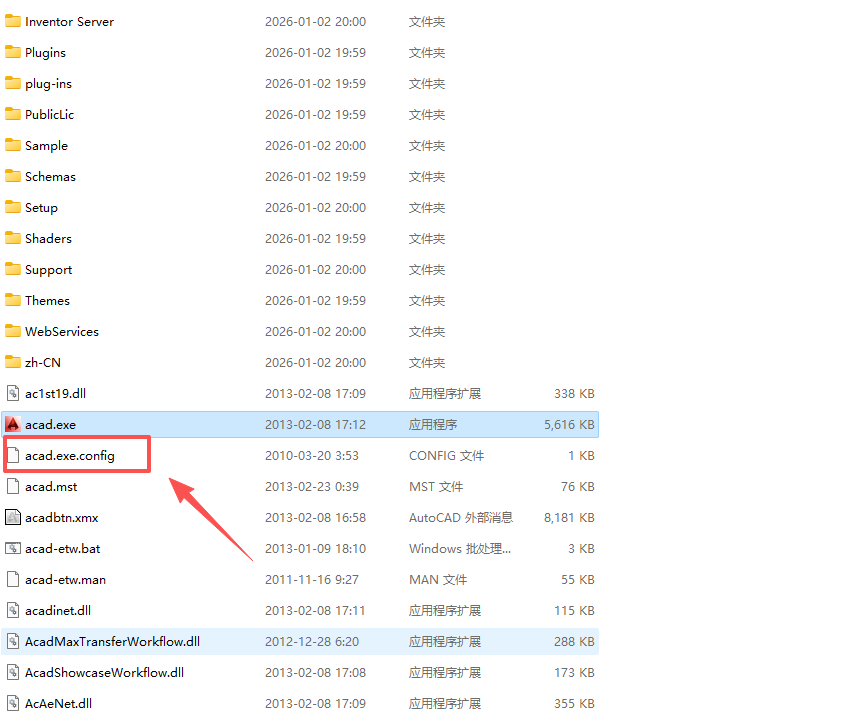Click the AcadMaxTransferWorkflow.dll file name

click(x=112, y=641)
